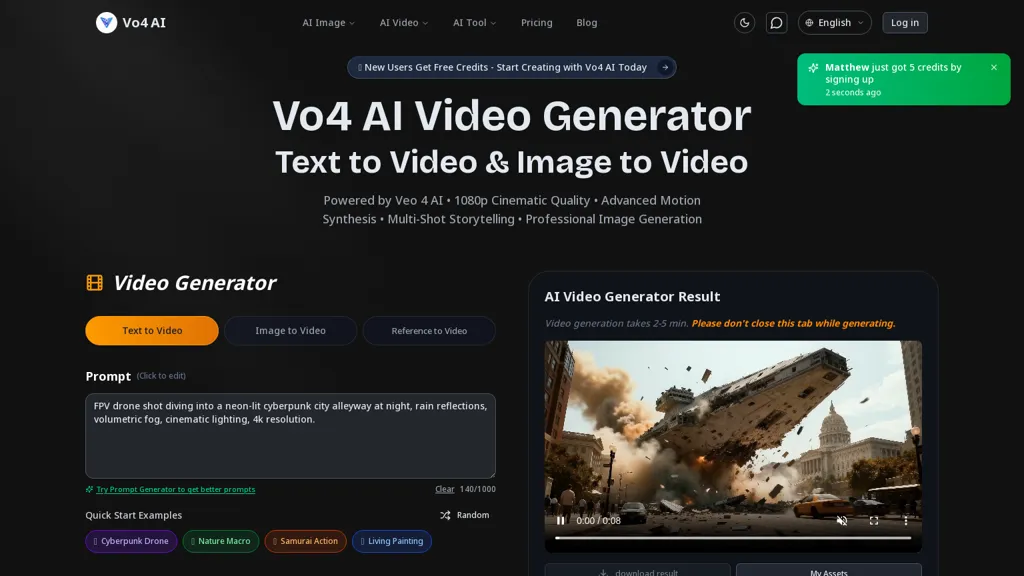Pick the Samurai Action example

pos(305,541)
